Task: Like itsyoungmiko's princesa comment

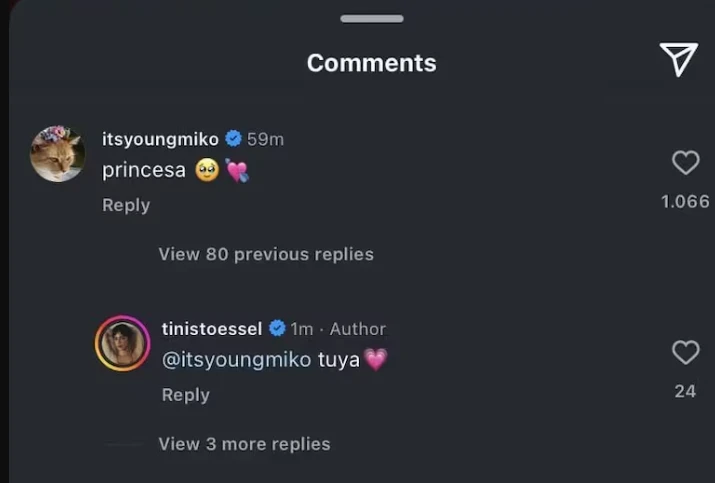Action: pyautogui.click(x=685, y=162)
